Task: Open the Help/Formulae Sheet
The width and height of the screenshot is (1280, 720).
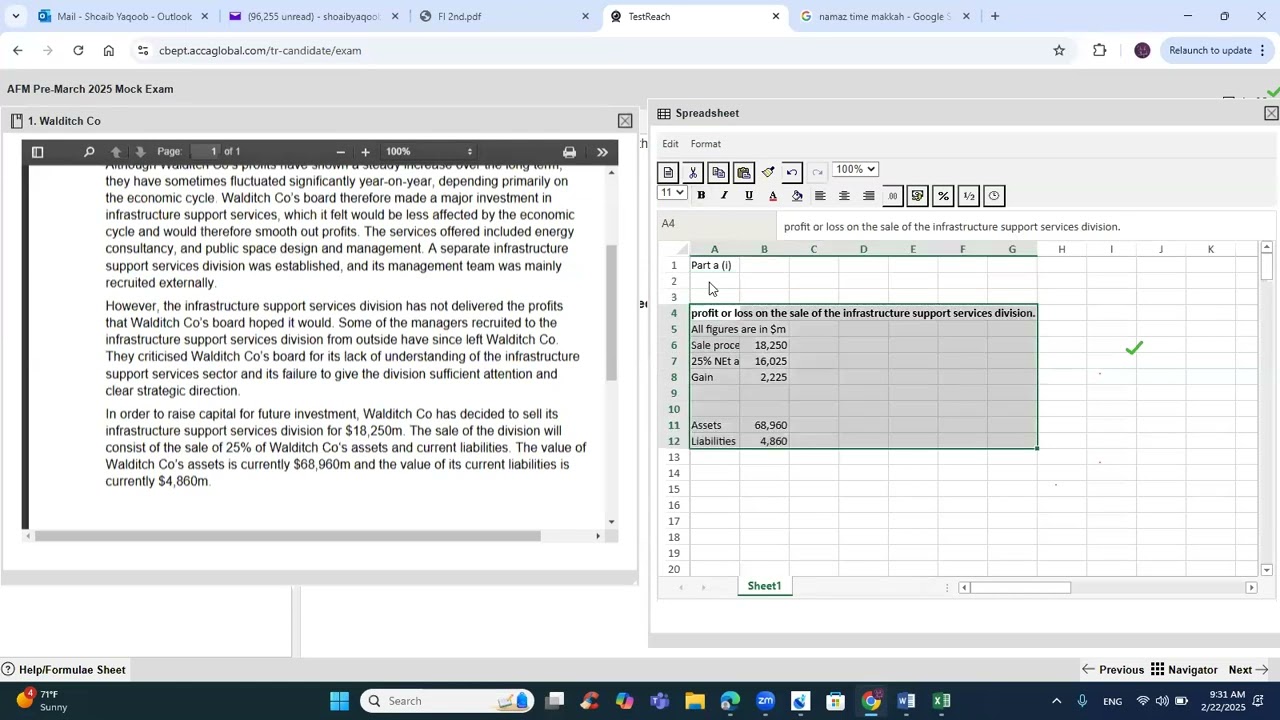Action: (x=63, y=670)
